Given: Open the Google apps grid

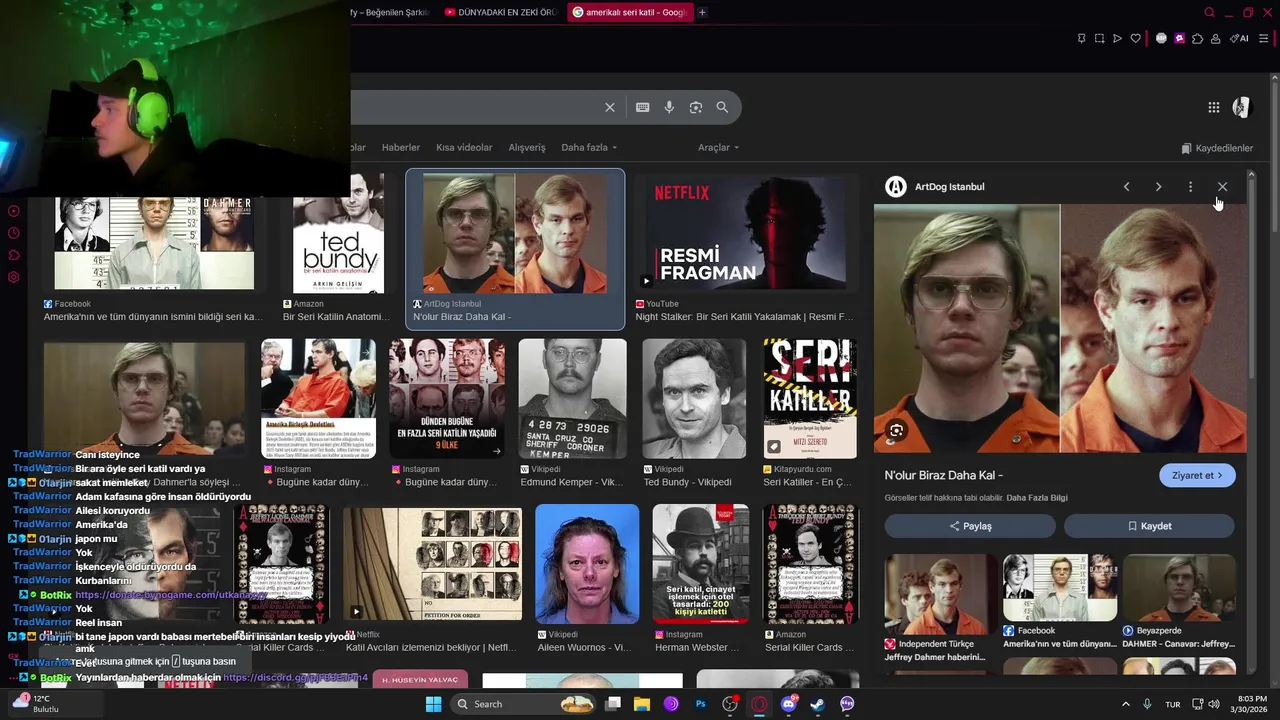Looking at the screenshot, I should [1213, 107].
